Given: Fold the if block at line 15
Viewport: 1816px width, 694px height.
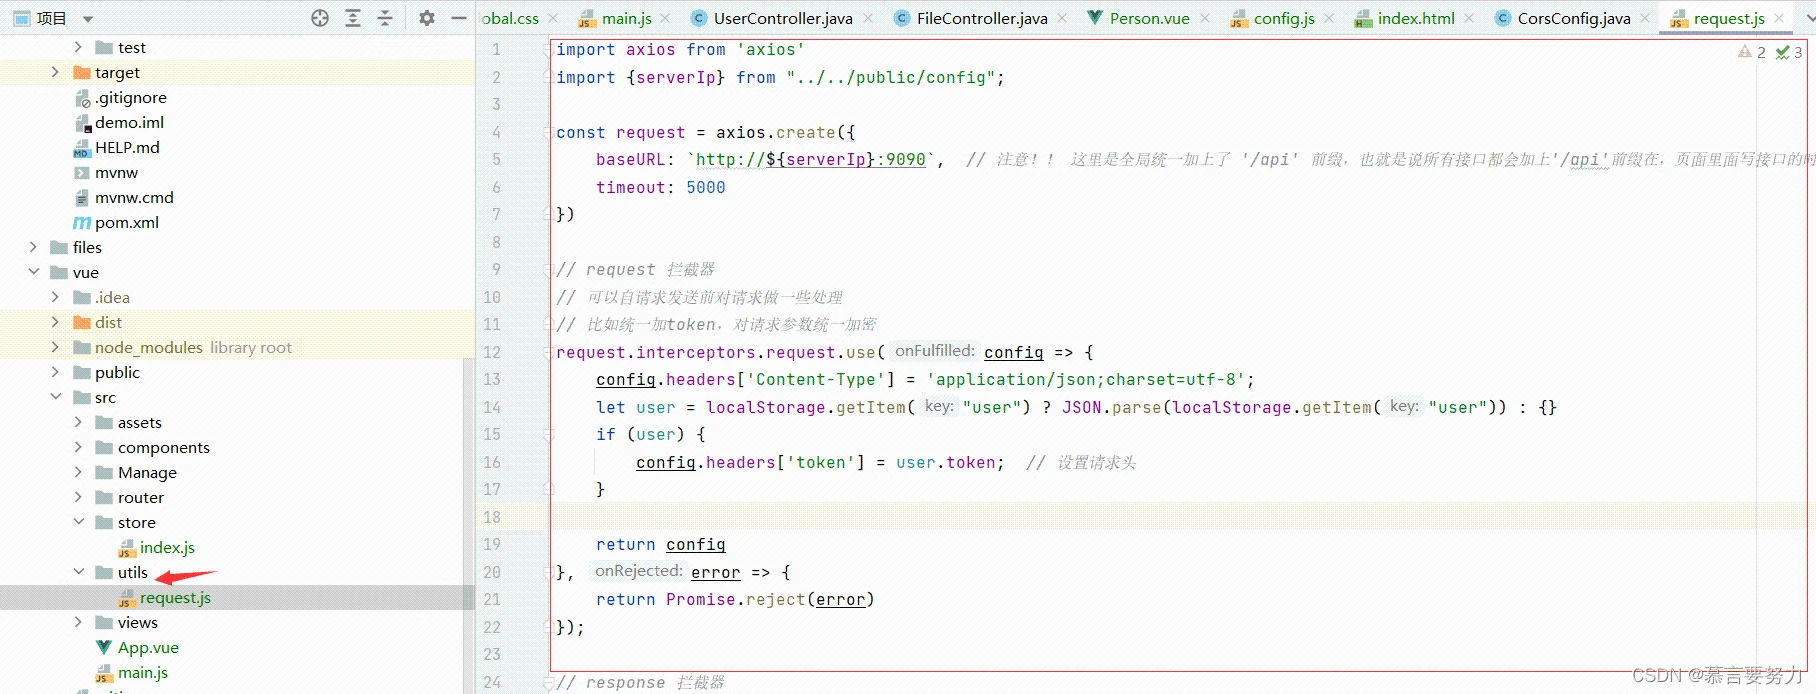Looking at the screenshot, I should pyautogui.click(x=548, y=435).
